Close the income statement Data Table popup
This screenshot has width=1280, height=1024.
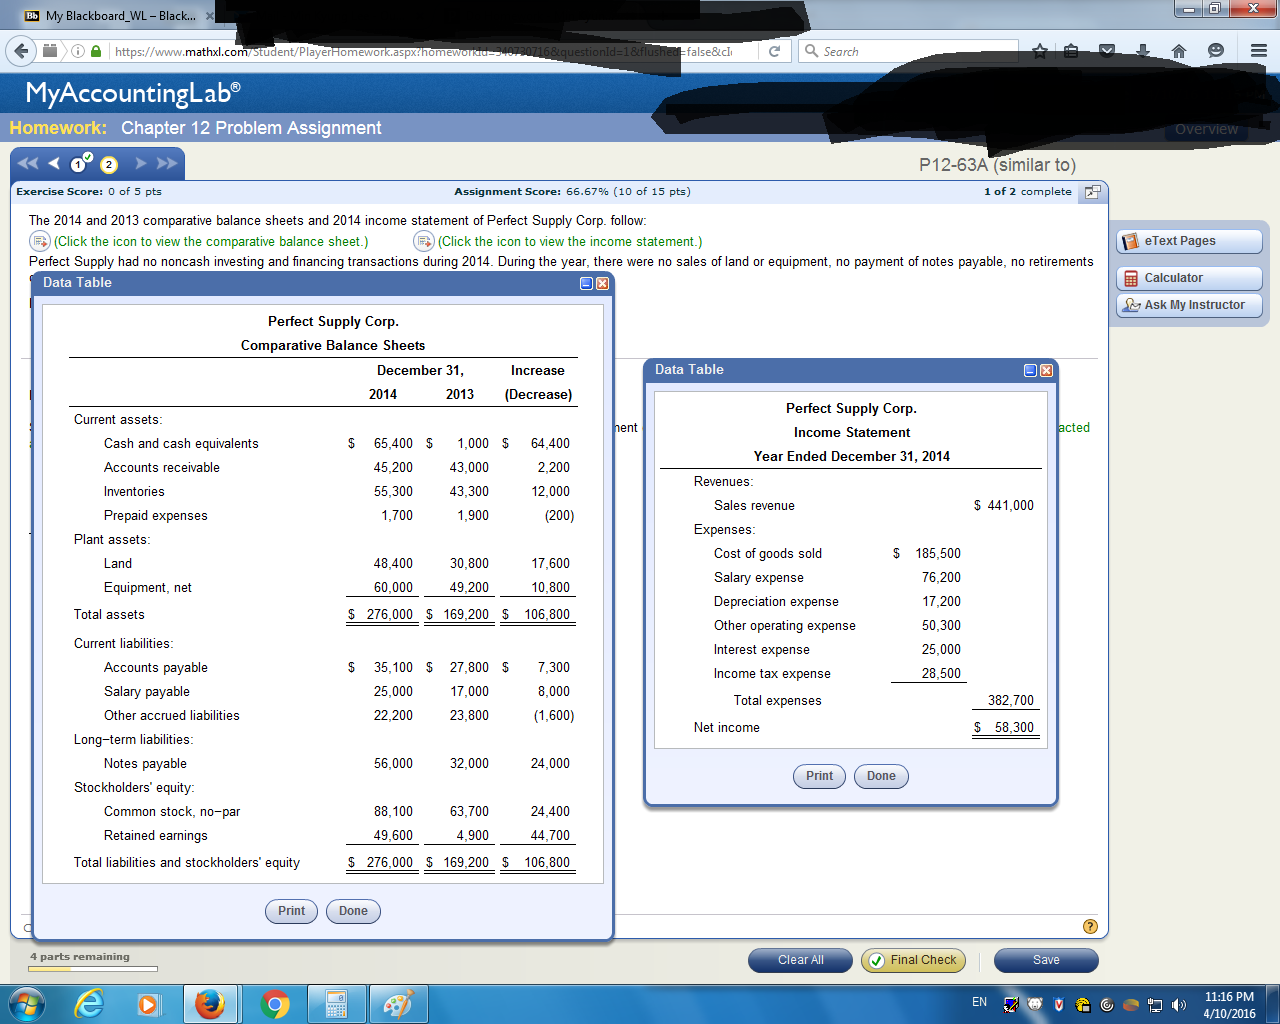(1046, 371)
